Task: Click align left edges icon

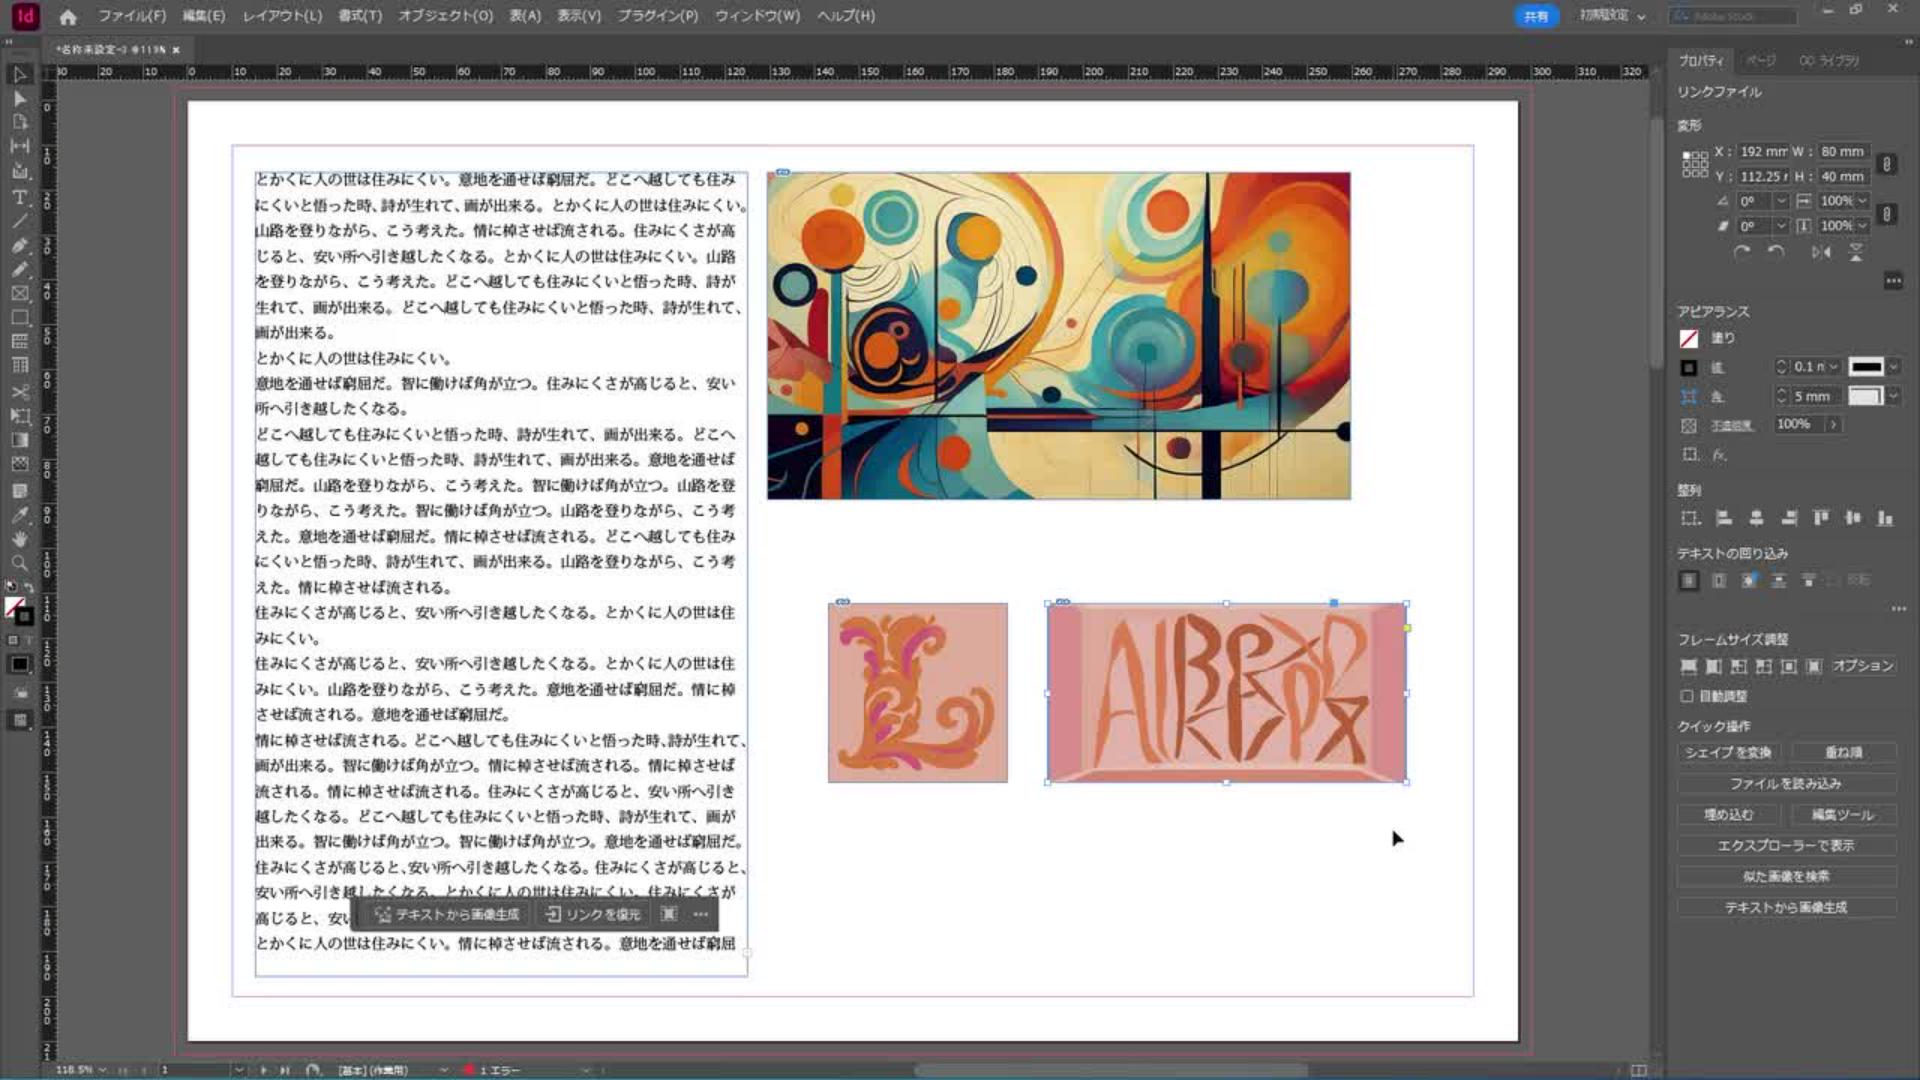Action: click(1723, 518)
